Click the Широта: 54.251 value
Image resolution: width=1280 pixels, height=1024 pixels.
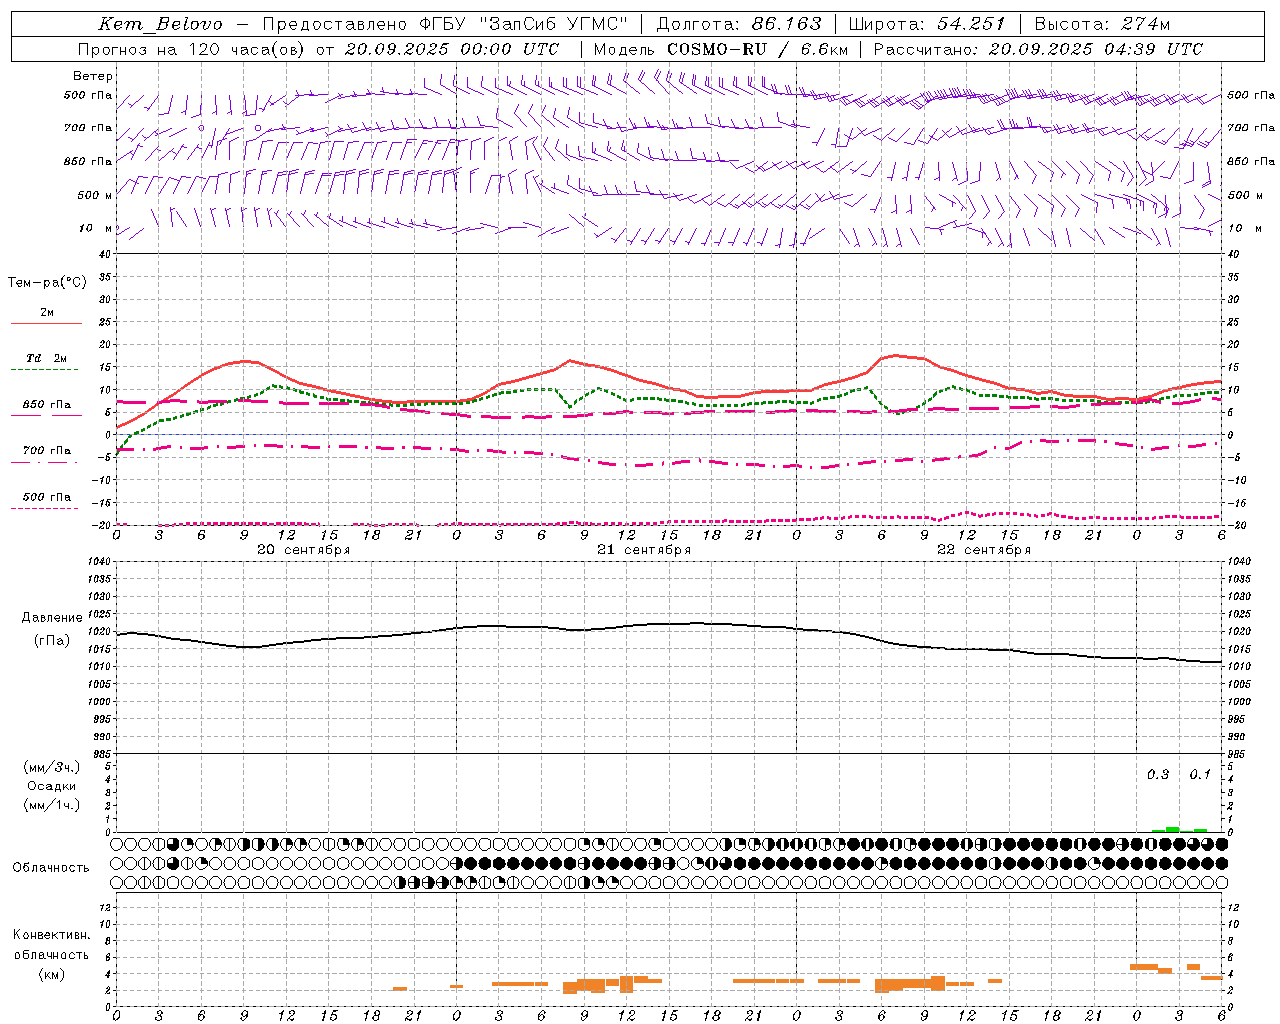pos(926,24)
